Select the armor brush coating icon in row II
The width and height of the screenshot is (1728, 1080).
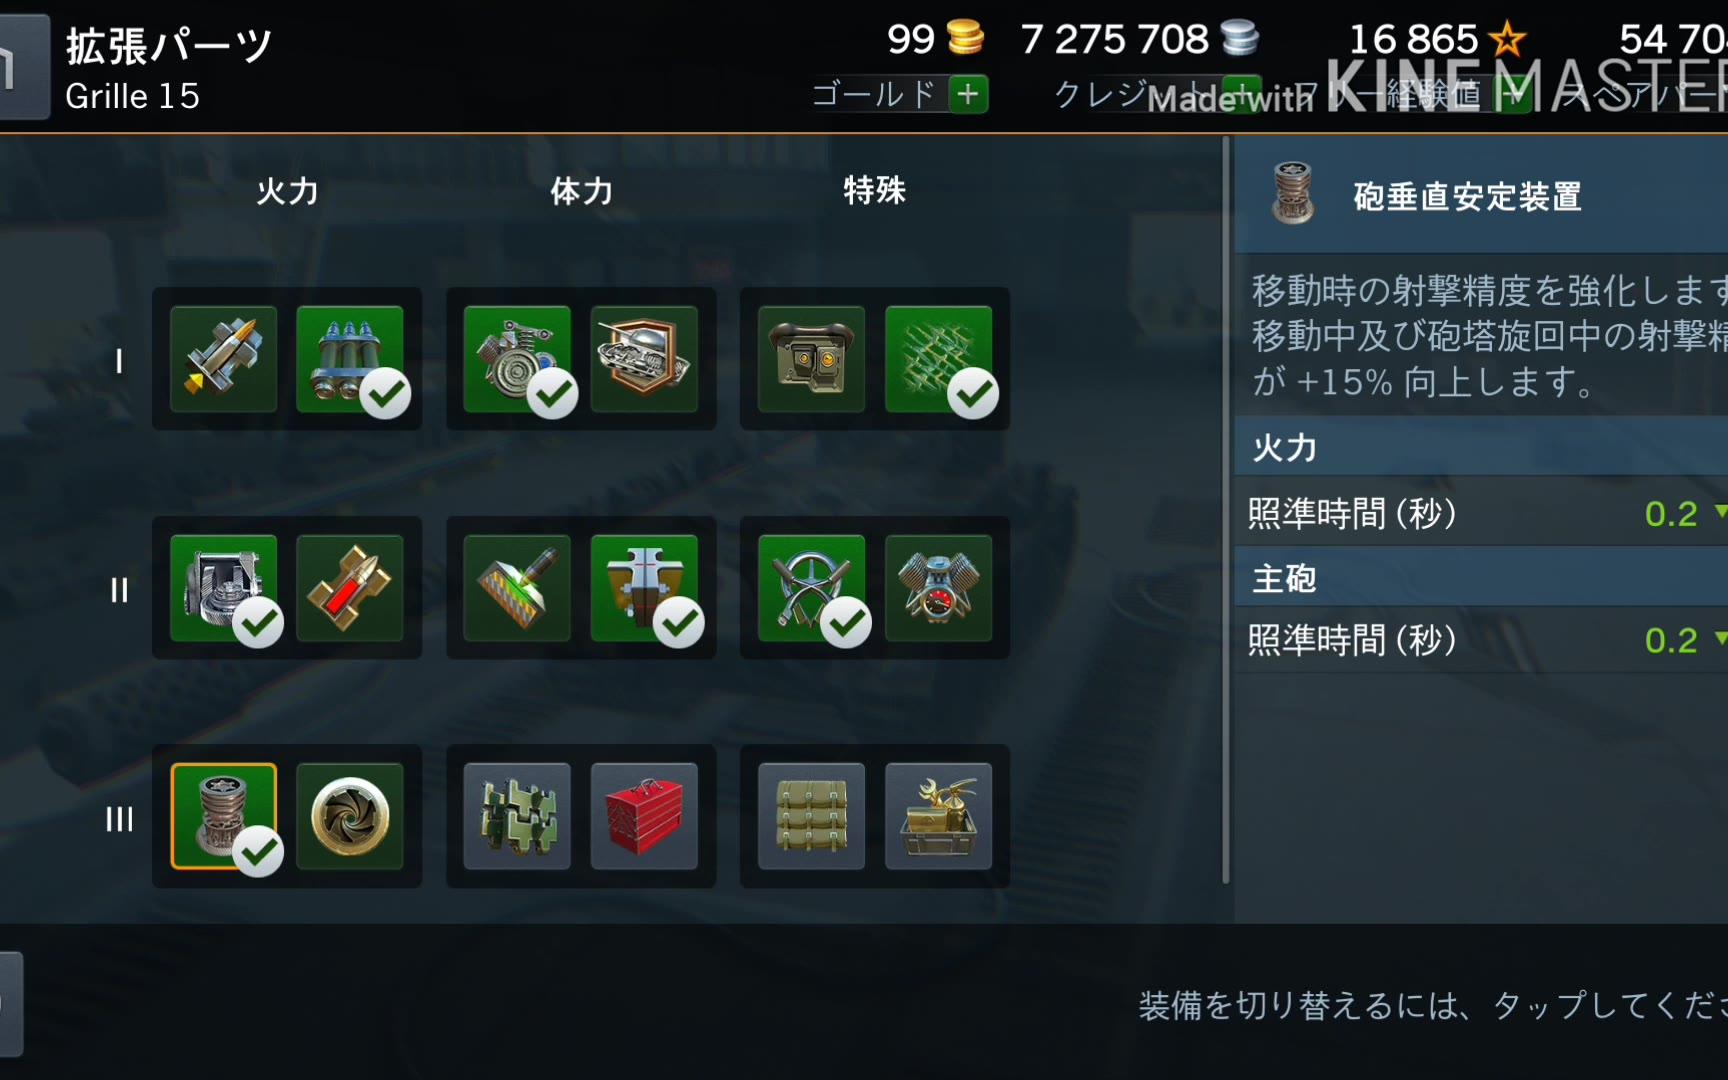click(x=517, y=588)
